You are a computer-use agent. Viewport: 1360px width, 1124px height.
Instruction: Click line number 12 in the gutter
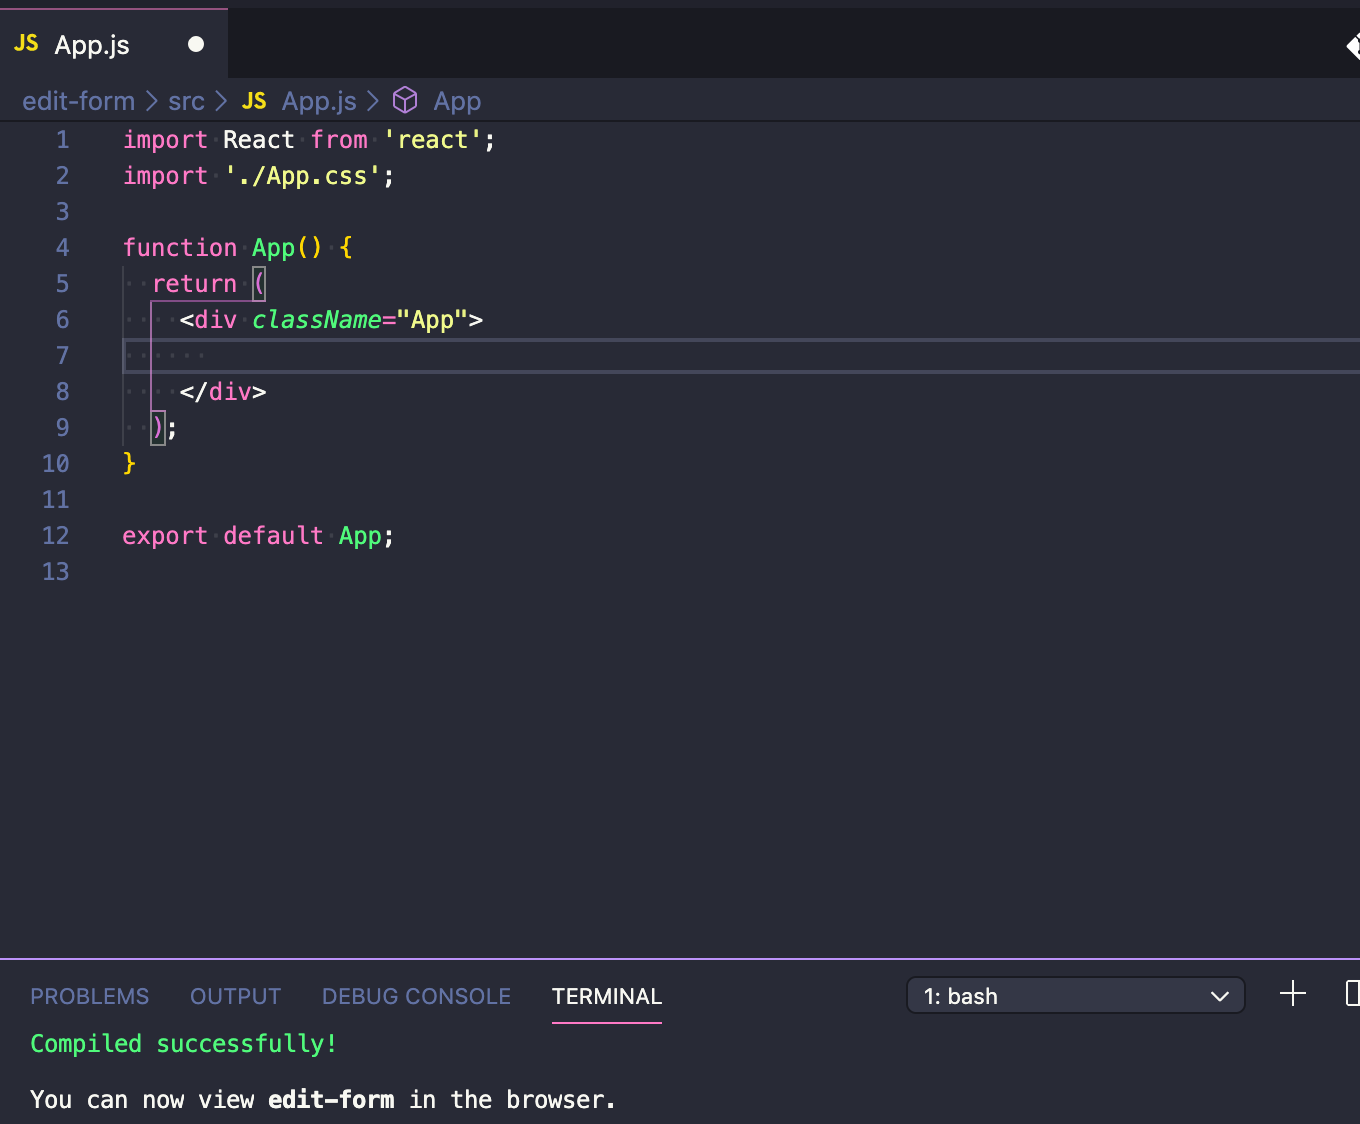click(x=56, y=536)
